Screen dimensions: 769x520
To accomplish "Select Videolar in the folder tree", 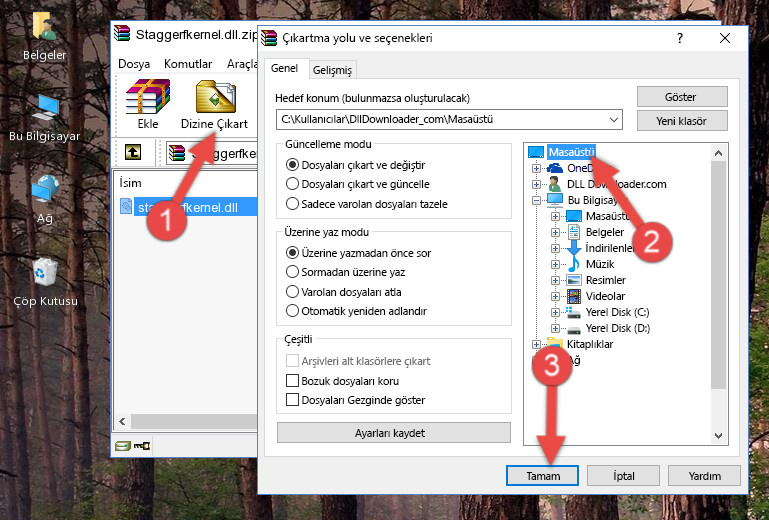I will (x=605, y=296).
